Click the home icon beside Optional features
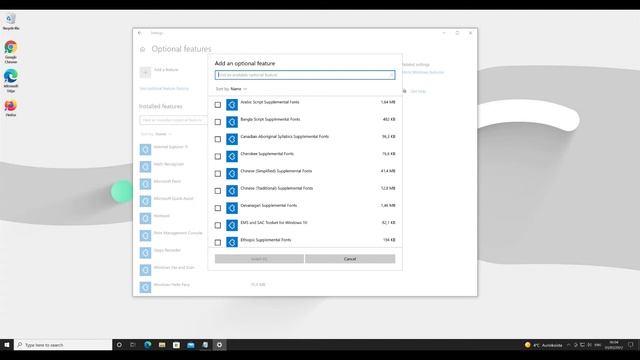Screen dimensions: 640x360 coord(142,49)
